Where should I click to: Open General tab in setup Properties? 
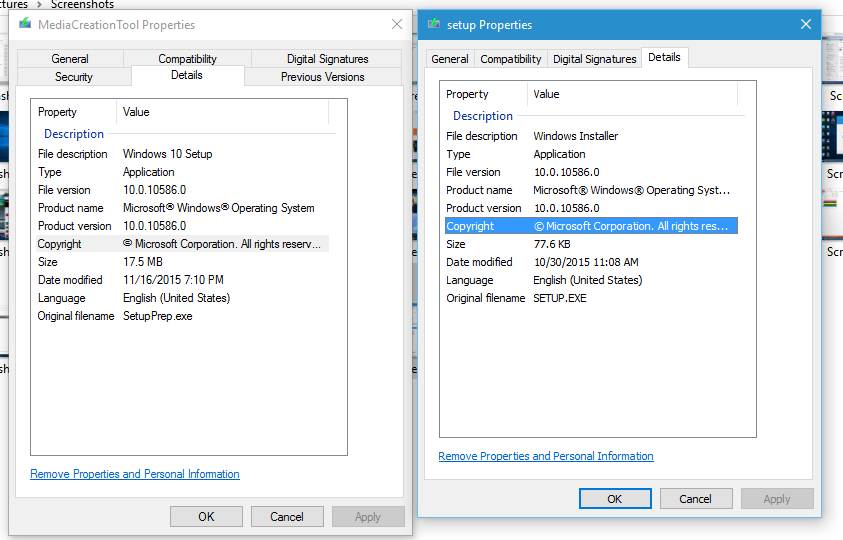[449, 59]
